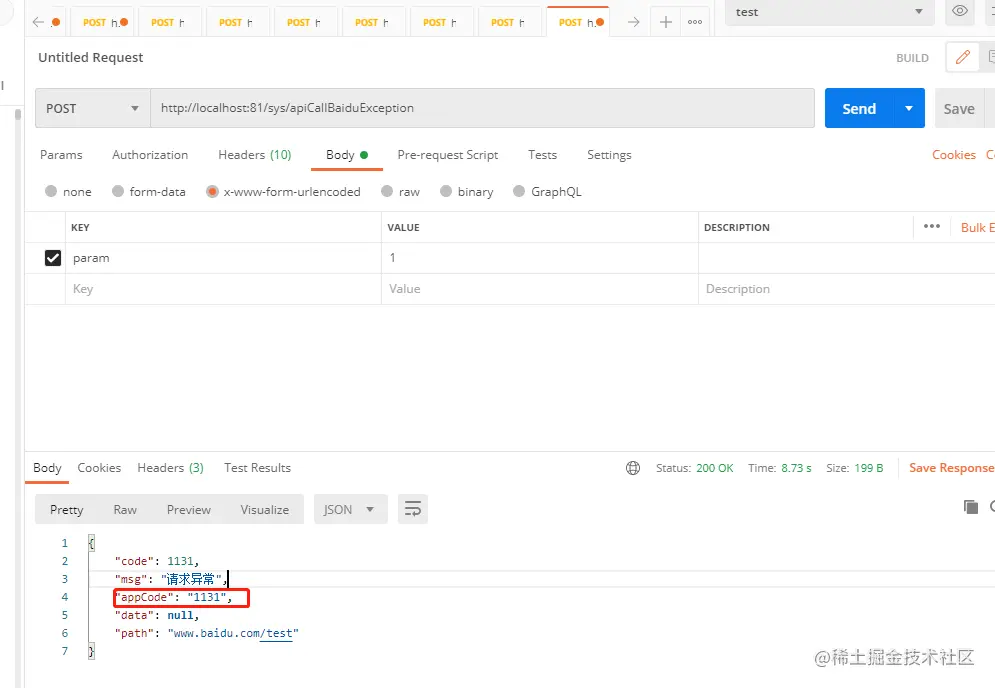Open the Settings tab
Image resolution: width=995 pixels, height=688 pixels.
609,155
